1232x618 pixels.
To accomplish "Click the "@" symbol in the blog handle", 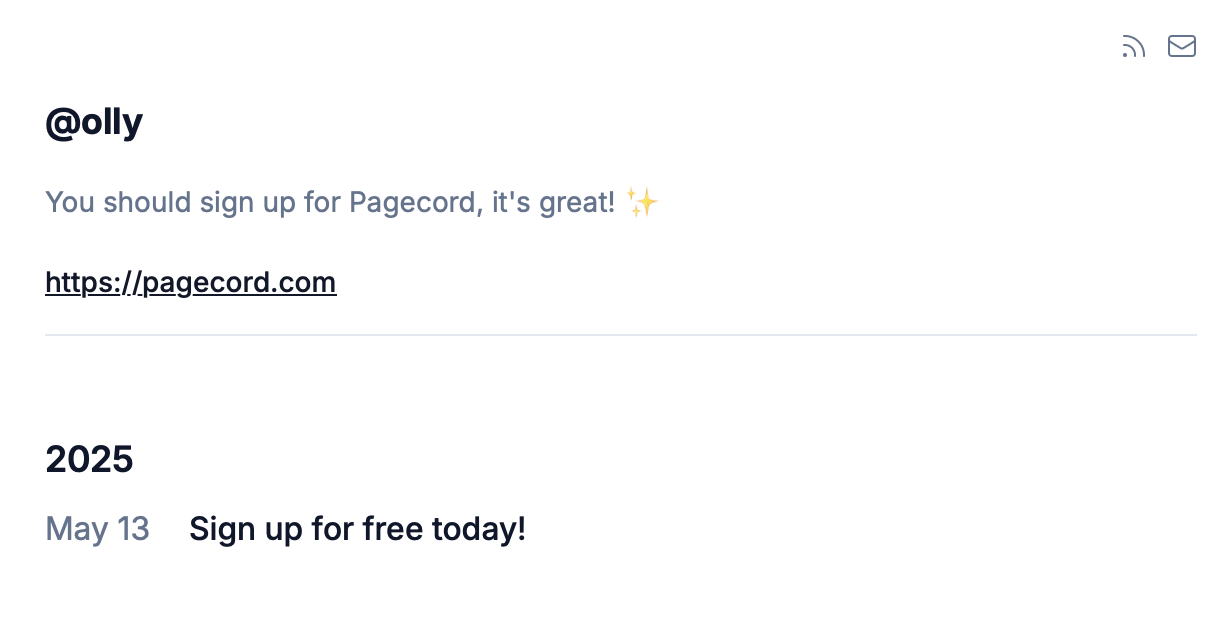I will click(x=62, y=123).
